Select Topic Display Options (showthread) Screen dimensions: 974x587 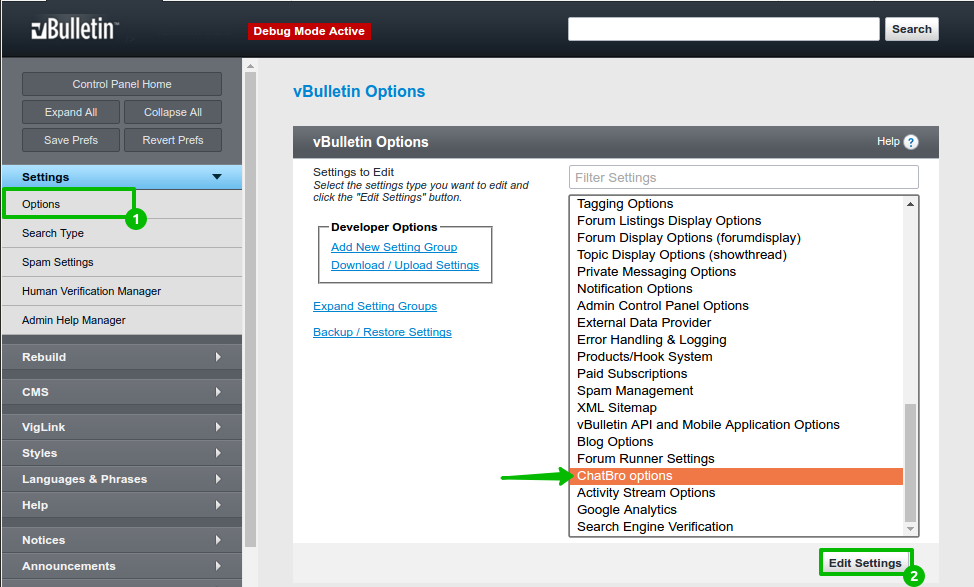(737, 255)
